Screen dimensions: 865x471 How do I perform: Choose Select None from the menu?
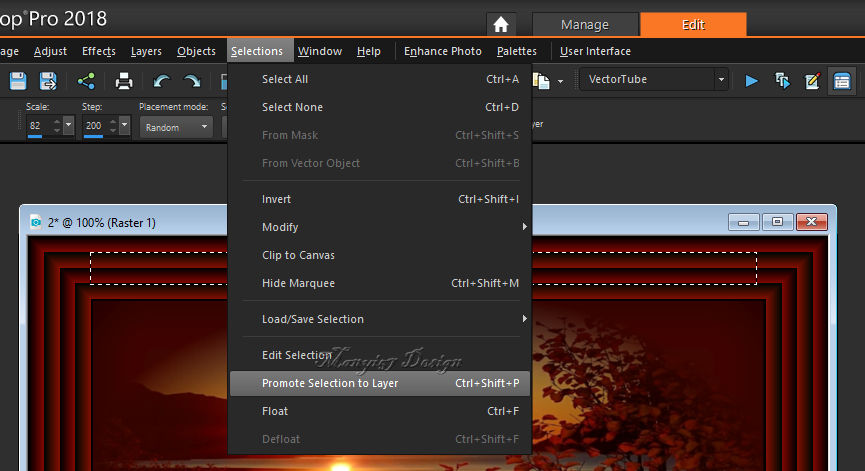click(380, 108)
